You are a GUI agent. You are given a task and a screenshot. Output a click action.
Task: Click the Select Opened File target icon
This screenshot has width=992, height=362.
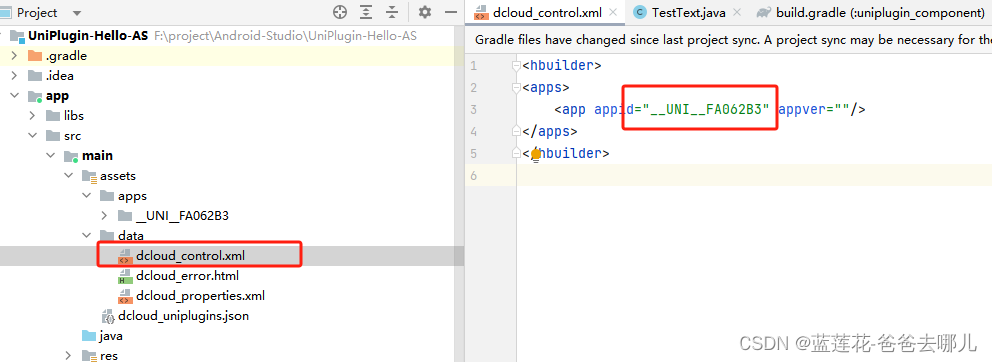[340, 12]
